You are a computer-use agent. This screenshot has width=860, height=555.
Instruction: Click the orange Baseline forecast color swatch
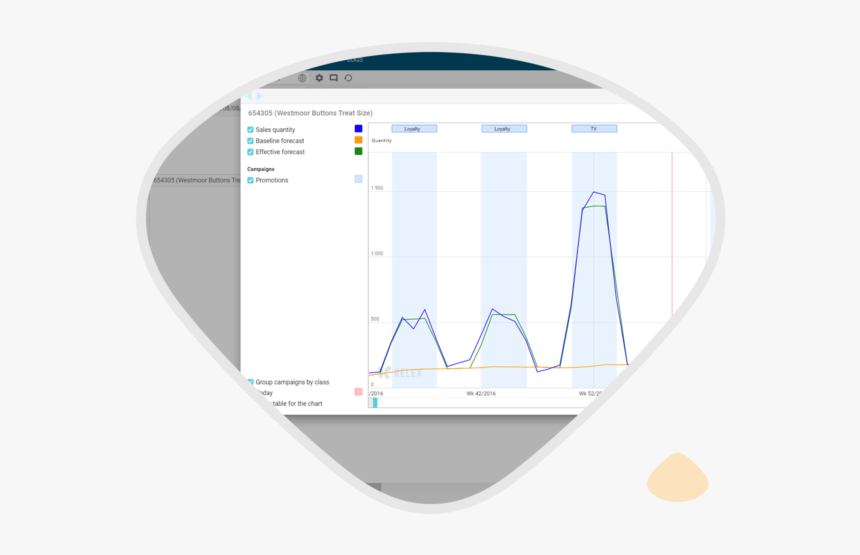[x=358, y=140]
